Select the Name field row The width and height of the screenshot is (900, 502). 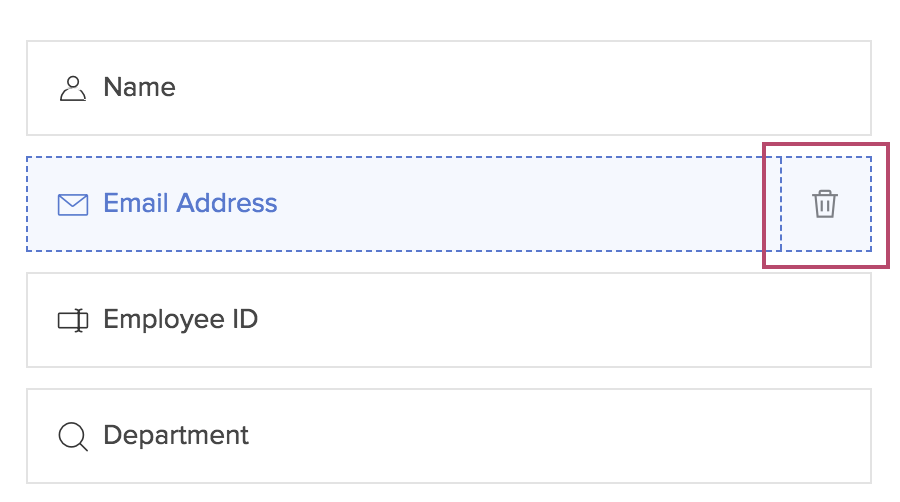pos(448,88)
